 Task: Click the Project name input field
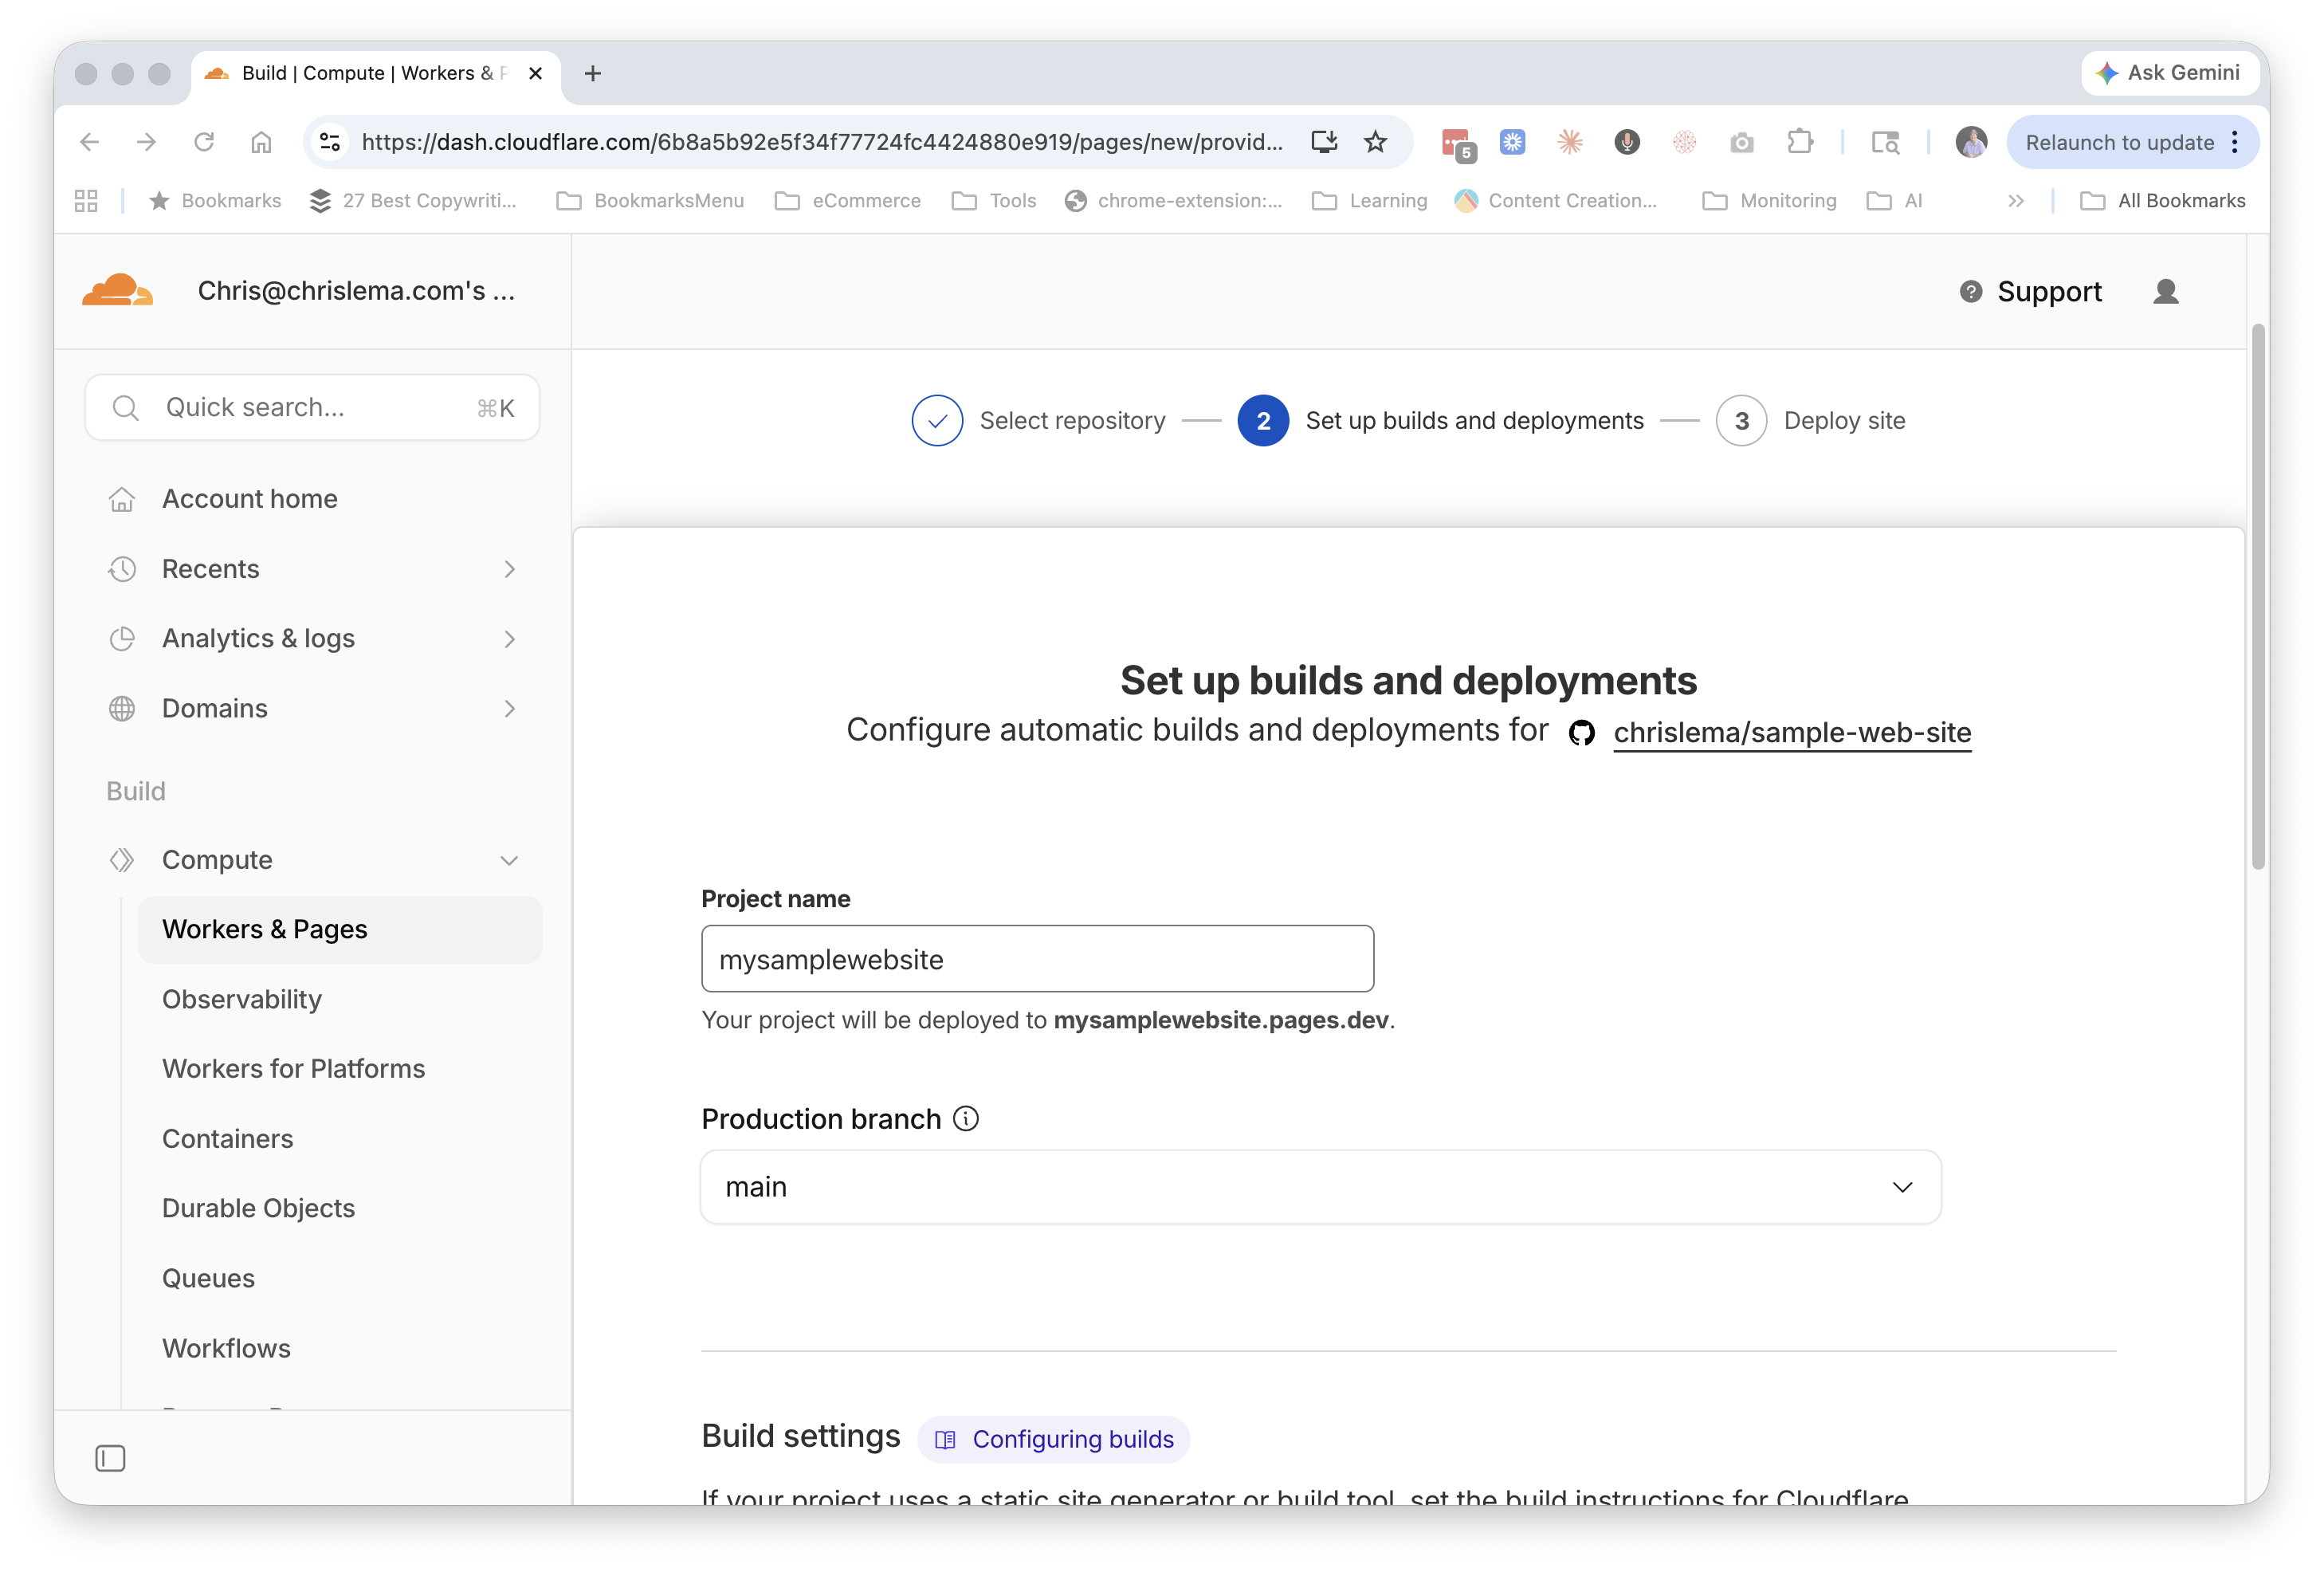[1037, 959]
